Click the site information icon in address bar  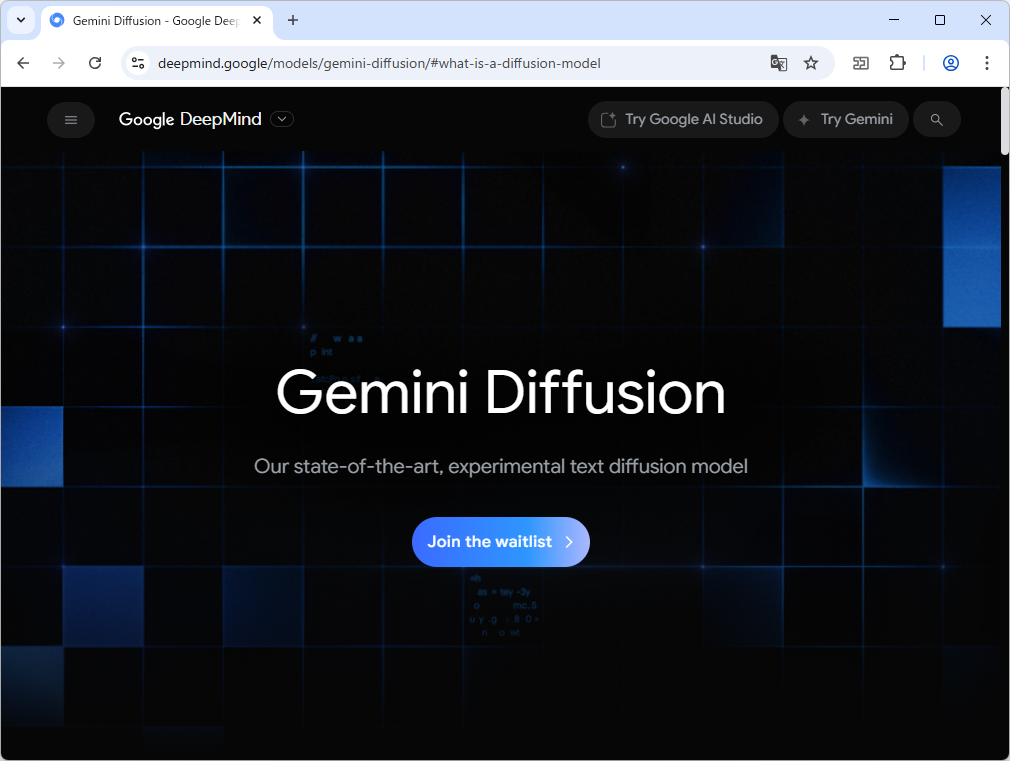tap(136, 62)
